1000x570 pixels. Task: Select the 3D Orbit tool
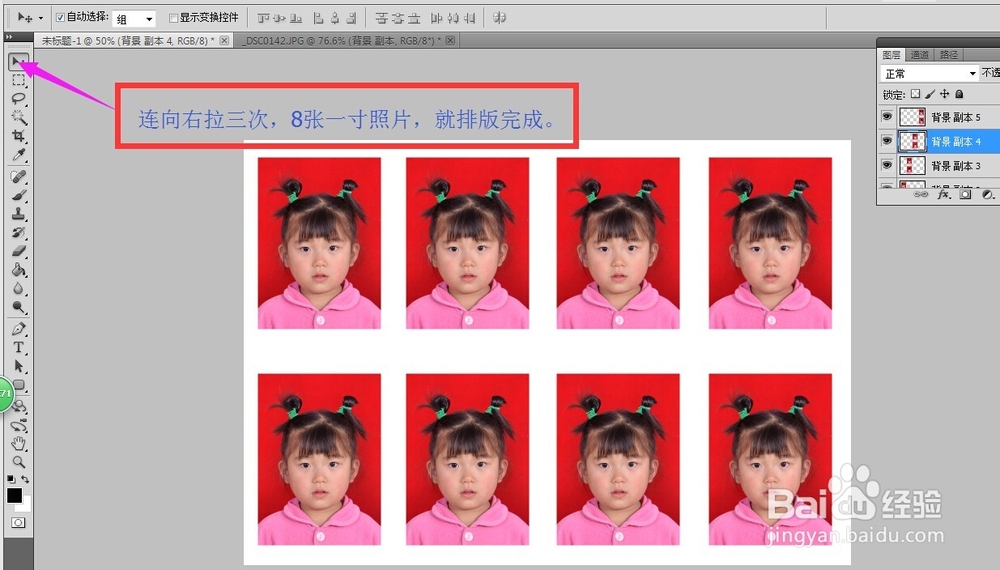pos(19,425)
